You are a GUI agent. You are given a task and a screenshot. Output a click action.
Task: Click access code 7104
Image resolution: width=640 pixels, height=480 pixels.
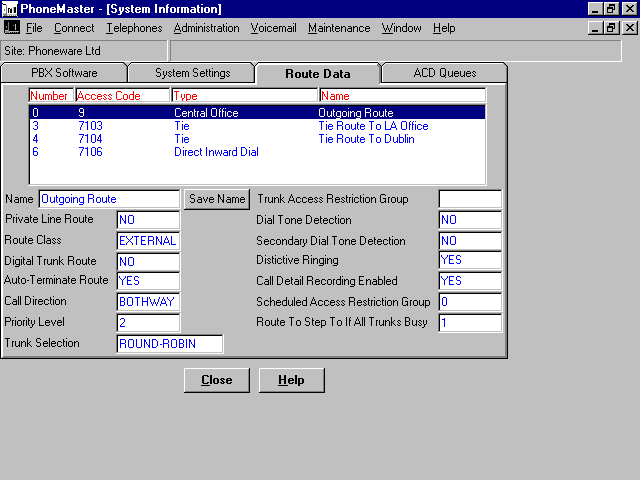click(x=90, y=139)
